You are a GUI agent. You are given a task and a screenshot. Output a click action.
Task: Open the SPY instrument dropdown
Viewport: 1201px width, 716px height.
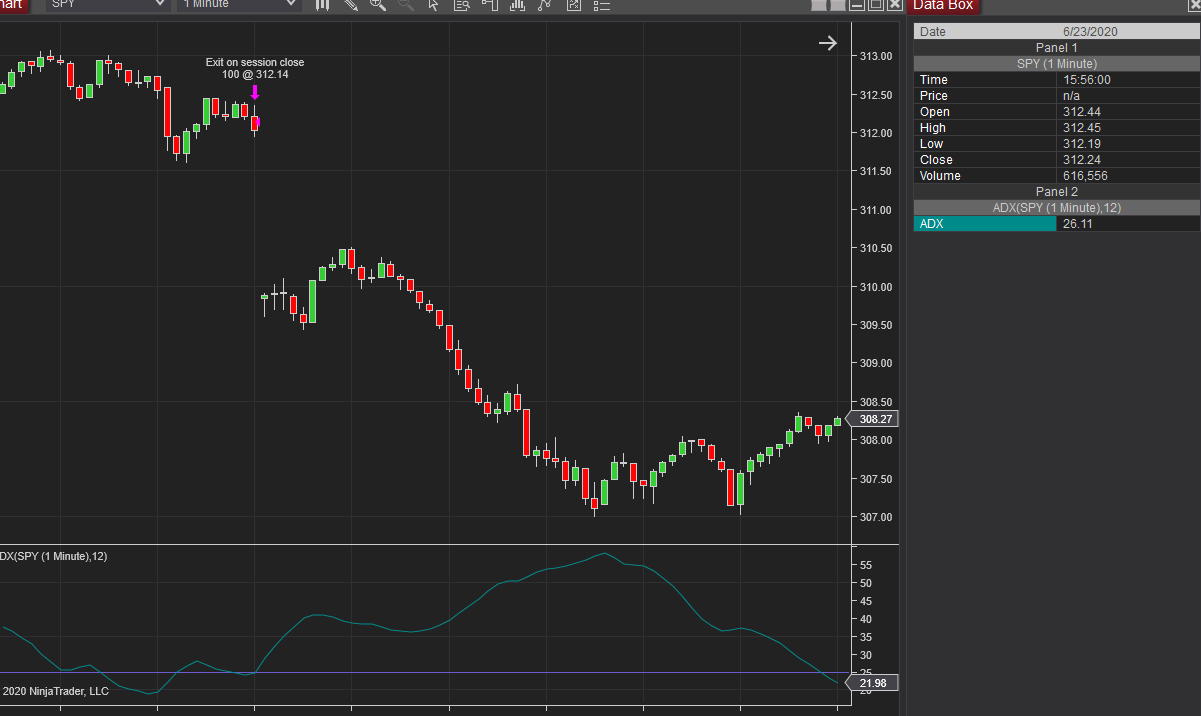tap(107, 5)
